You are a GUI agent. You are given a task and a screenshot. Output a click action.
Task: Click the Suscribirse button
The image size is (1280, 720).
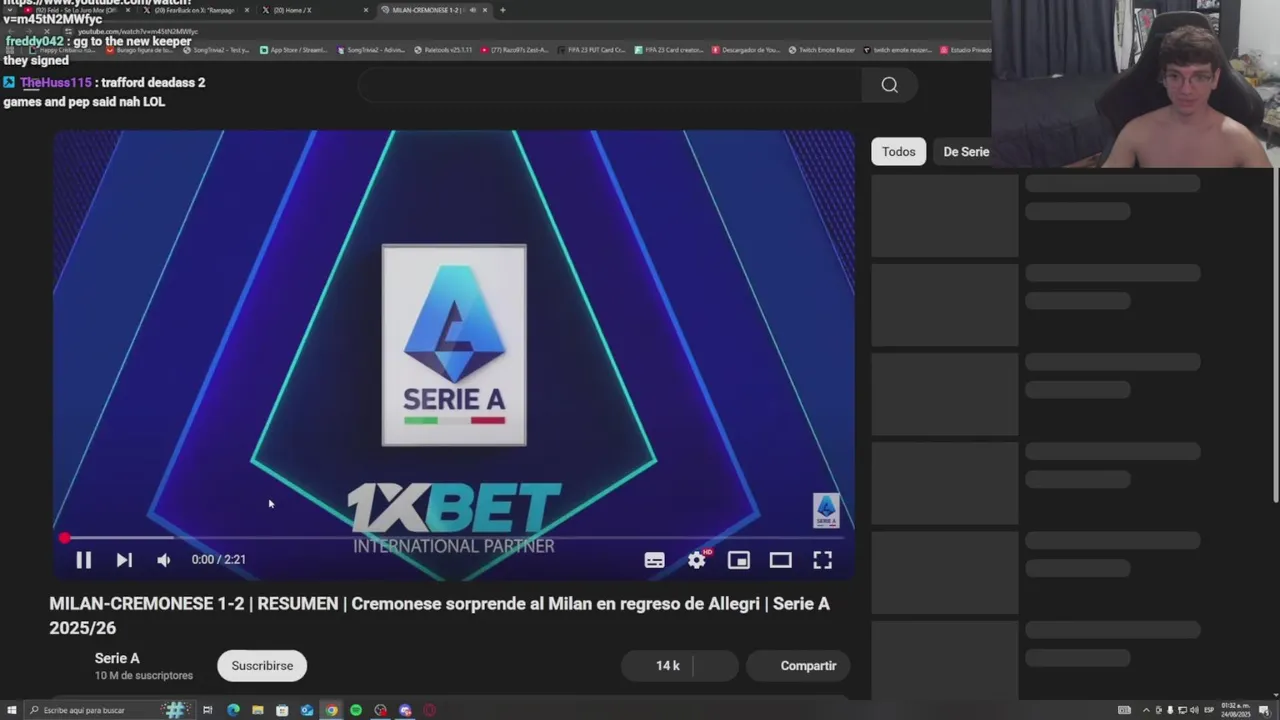point(262,666)
